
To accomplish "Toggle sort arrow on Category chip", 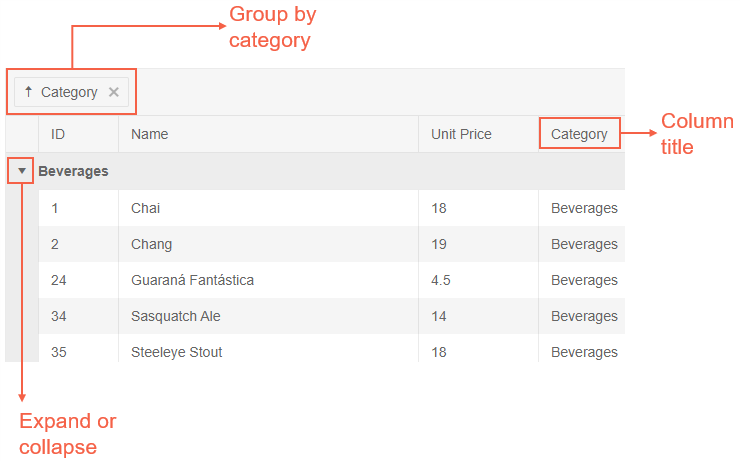I will coord(29,92).
